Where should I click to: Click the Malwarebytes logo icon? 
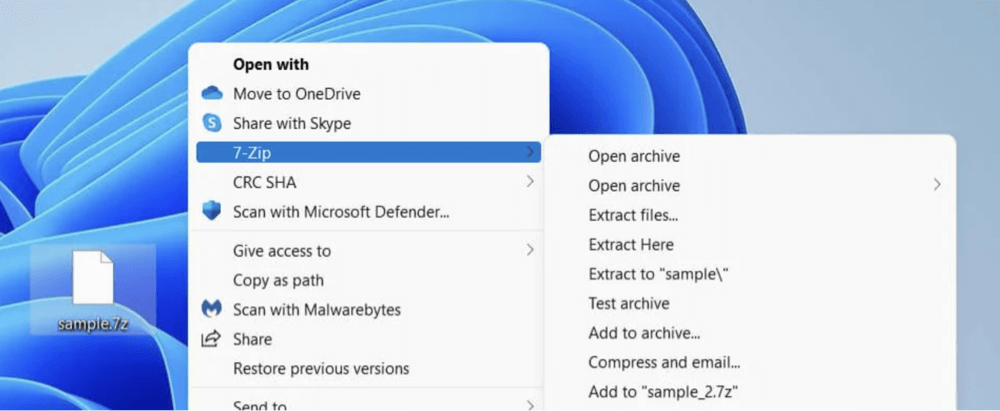click(212, 310)
